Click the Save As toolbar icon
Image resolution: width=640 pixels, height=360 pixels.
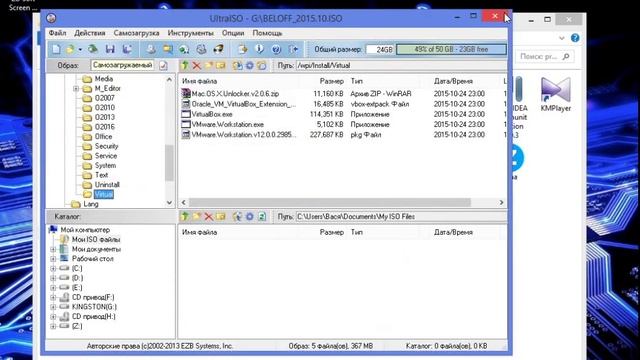(127, 49)
